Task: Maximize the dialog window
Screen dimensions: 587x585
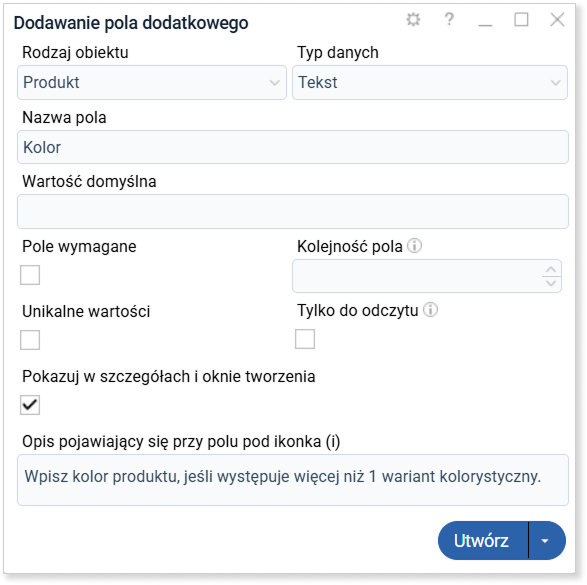Action: (x=521, y=19)
